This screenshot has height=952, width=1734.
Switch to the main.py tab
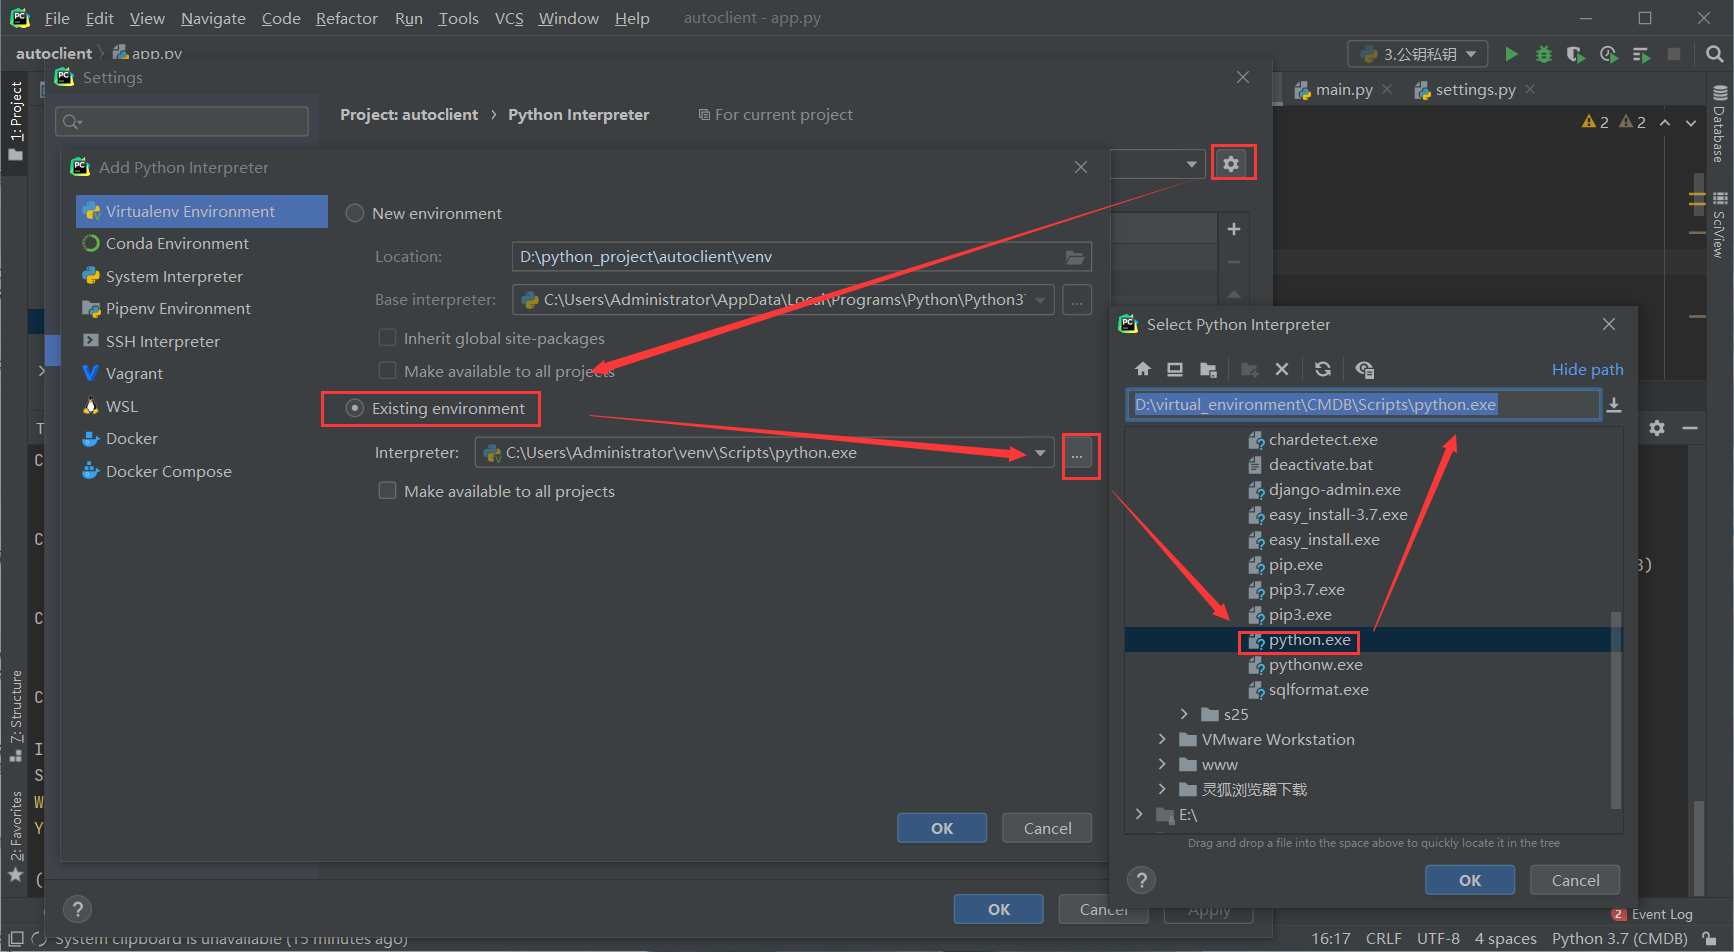(1343, 90)
